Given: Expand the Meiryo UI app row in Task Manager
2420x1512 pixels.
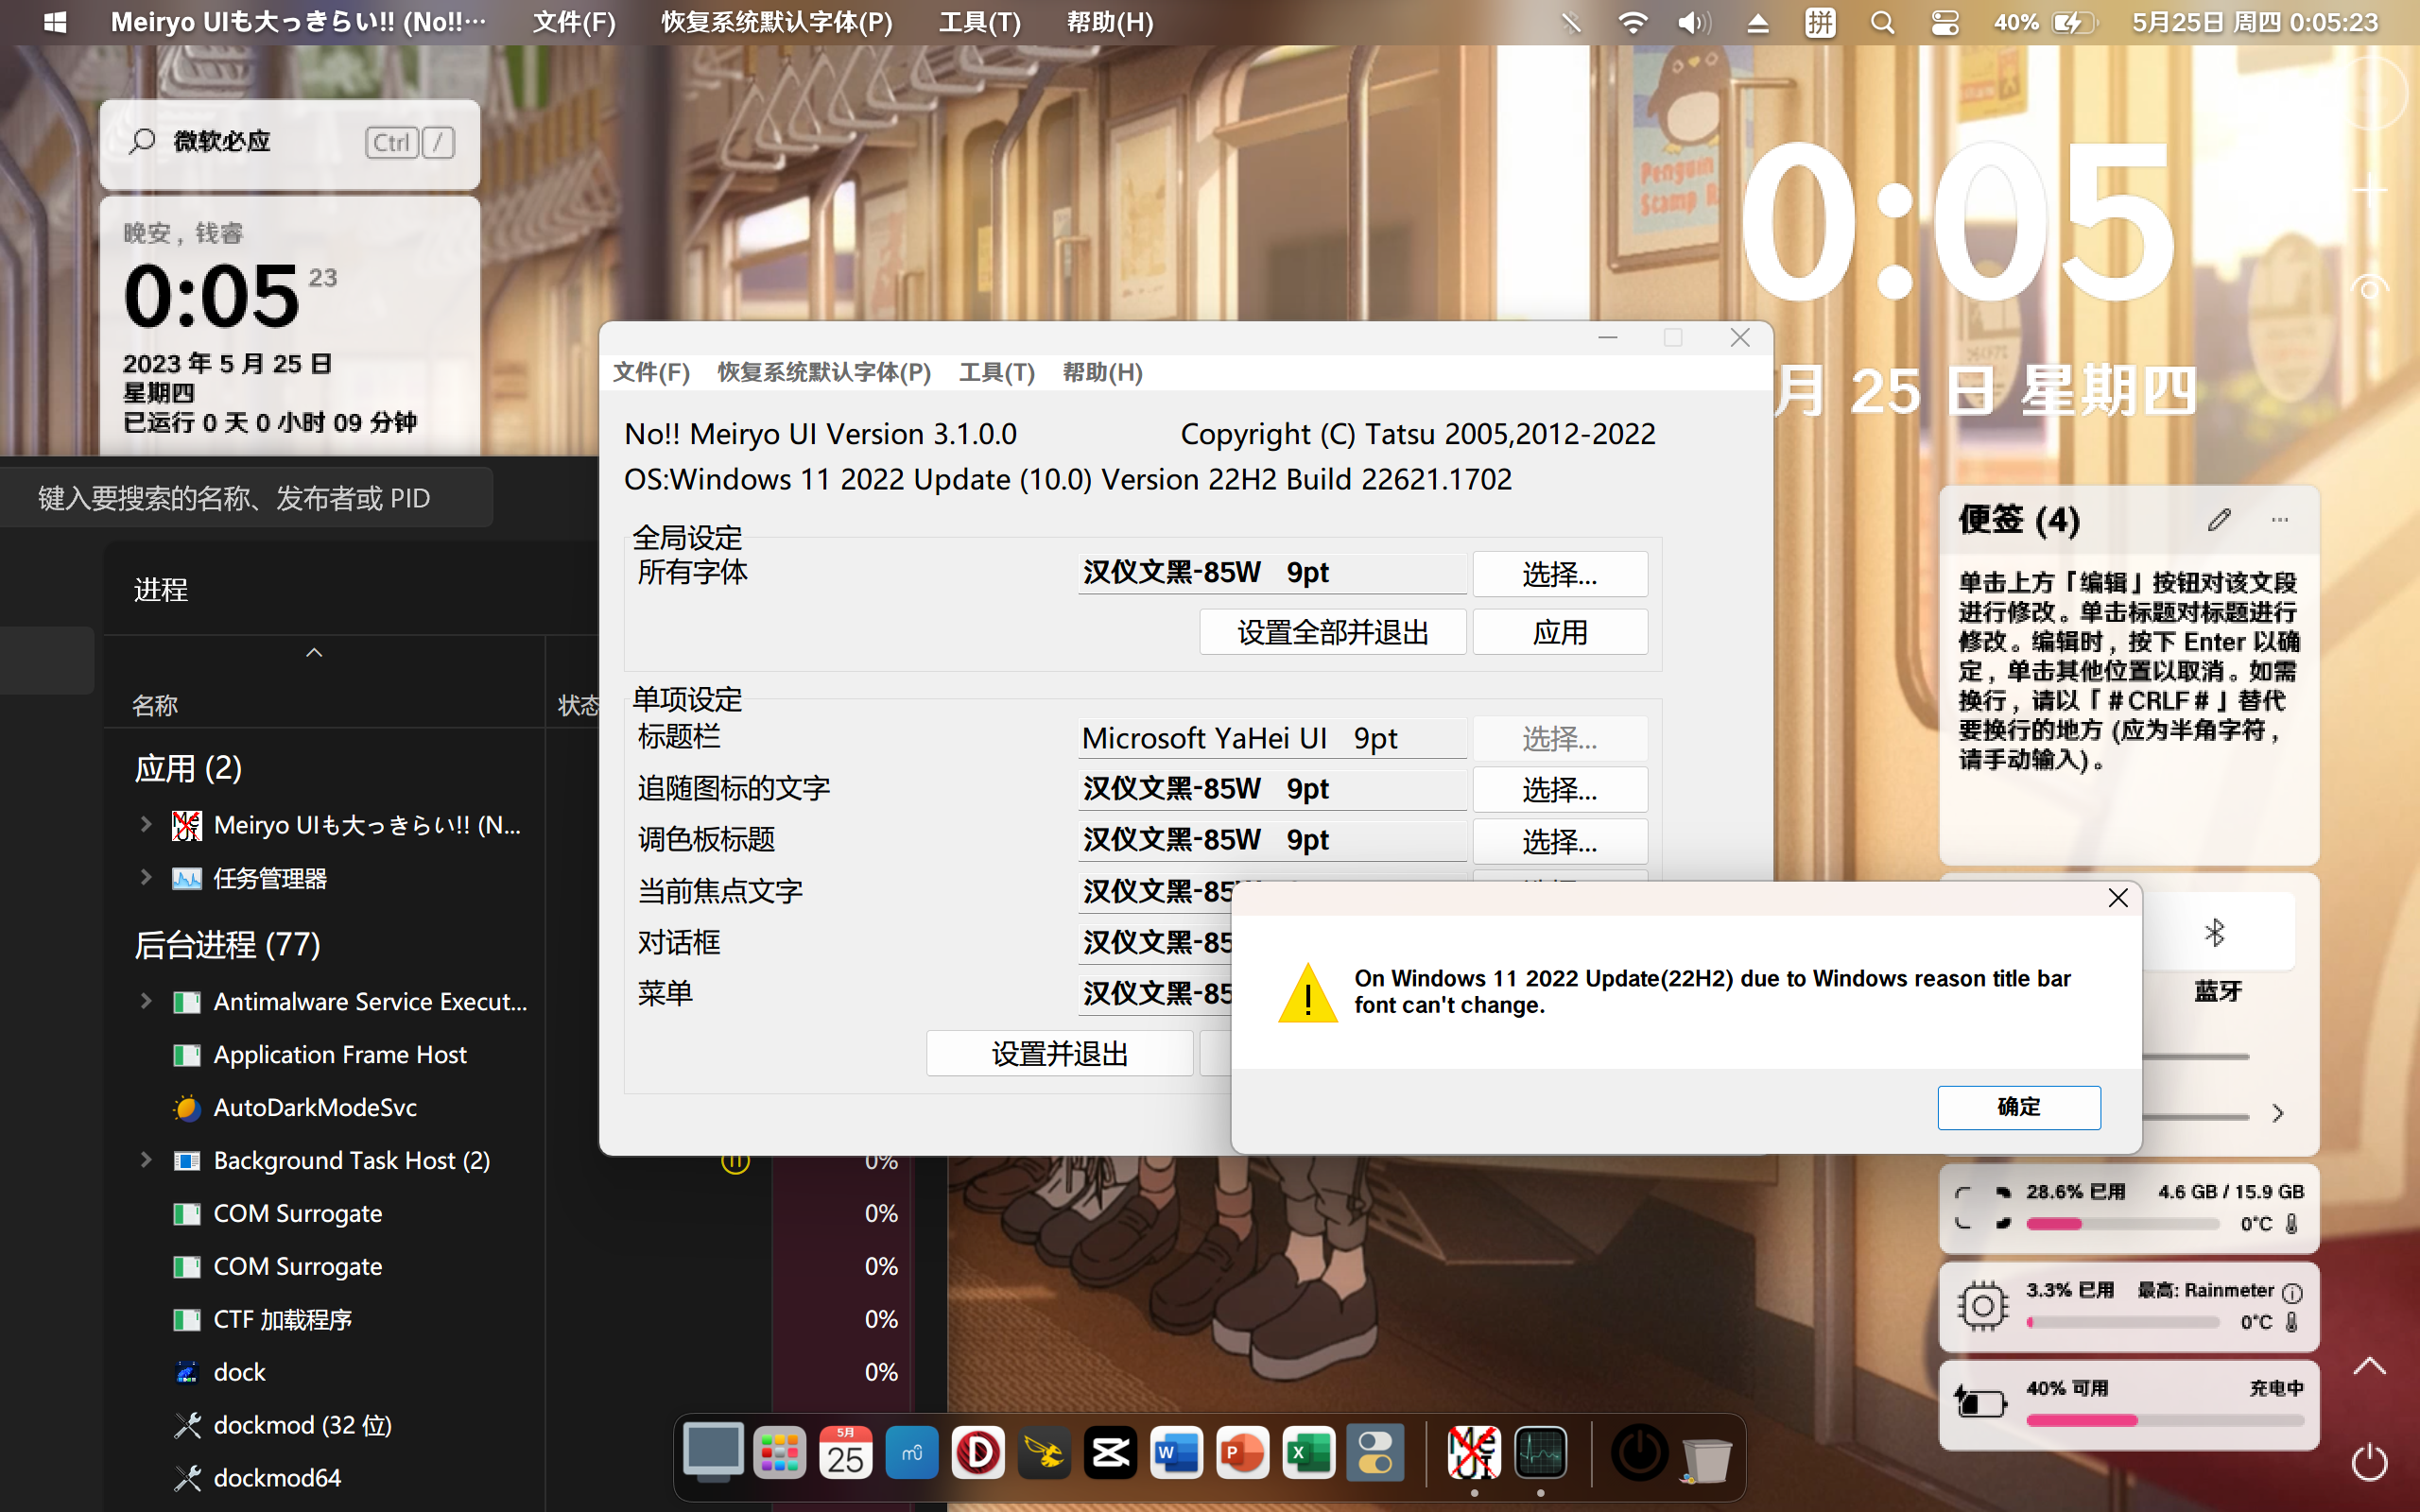Looking at the screenshot, I should pos(146,824).
